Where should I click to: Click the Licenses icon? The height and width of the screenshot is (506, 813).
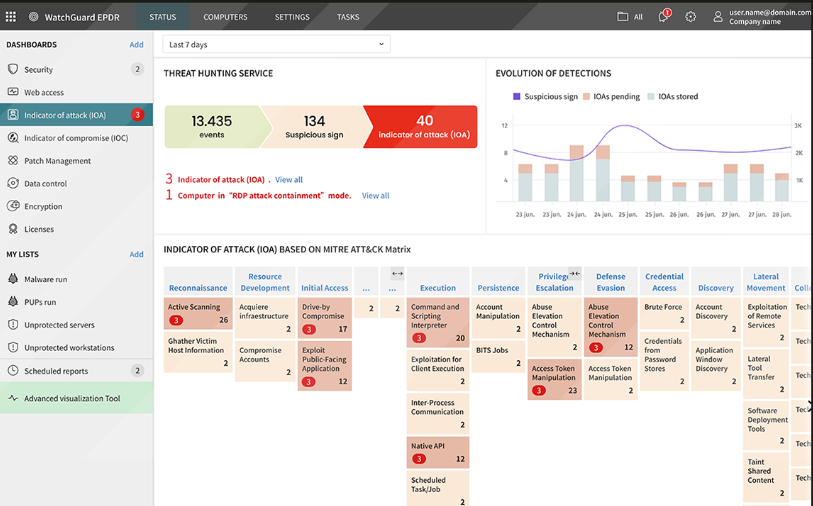[13, 229]
